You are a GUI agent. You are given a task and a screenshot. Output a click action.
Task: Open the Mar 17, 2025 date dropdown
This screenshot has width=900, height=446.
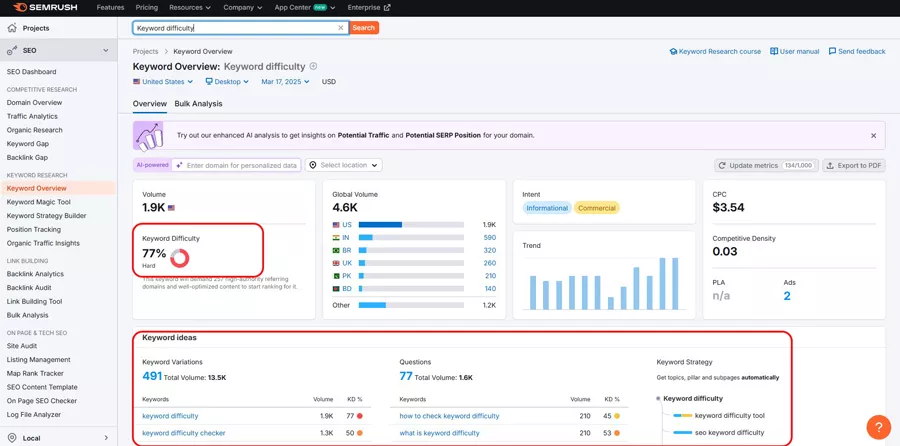point(285,82)
